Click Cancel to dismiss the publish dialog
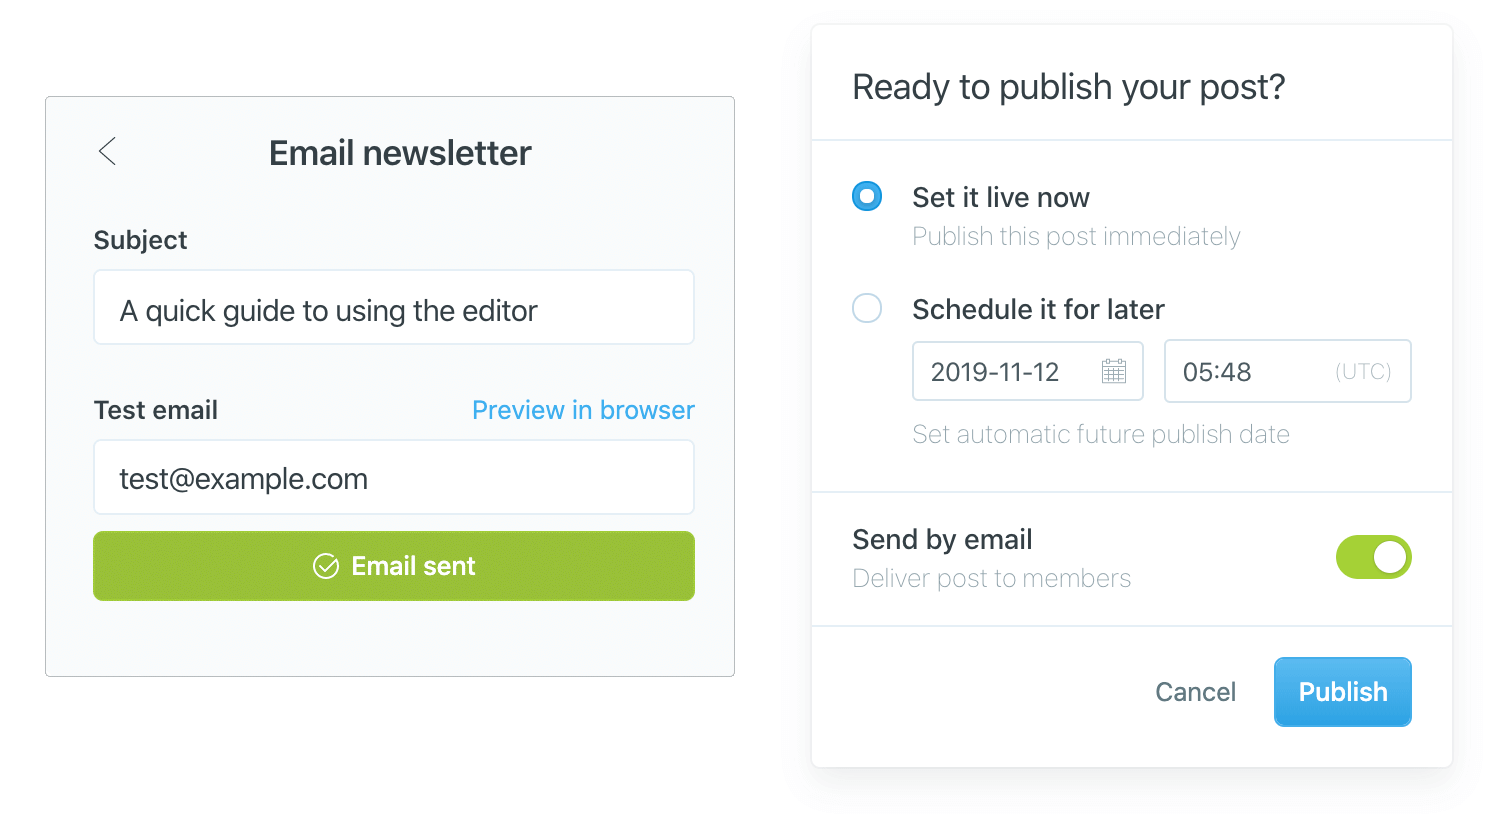The width and height of the screenshot is (1496, 828). pyautogui.click(x=1195, y=691)
